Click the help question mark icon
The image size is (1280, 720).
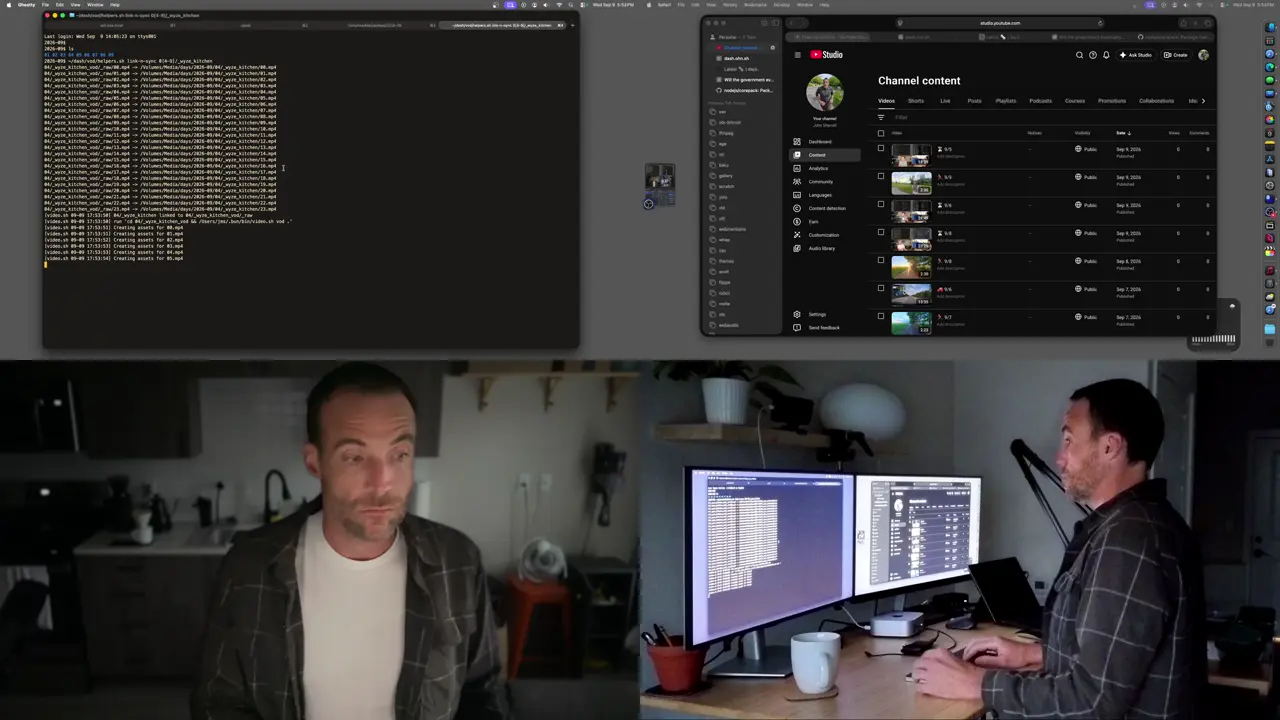click(x=1092, y=55)
